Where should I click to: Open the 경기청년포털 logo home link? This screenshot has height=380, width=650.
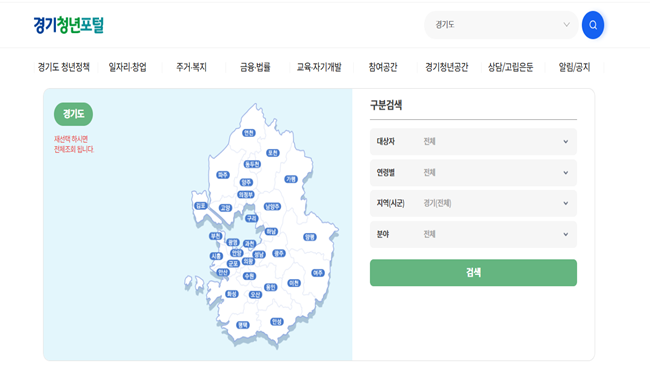pyautogui.click(x=68, y=25)
